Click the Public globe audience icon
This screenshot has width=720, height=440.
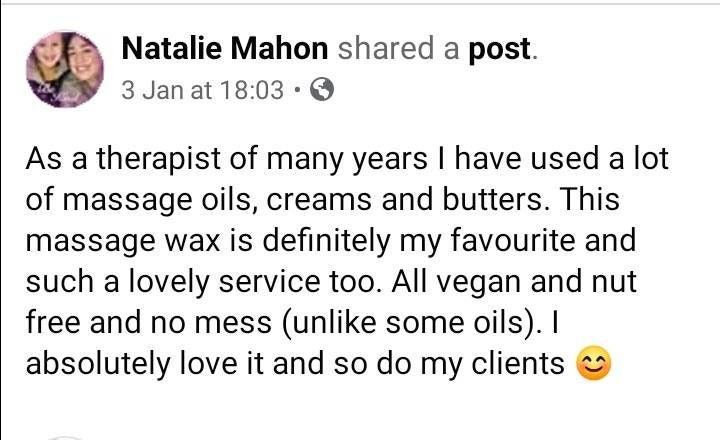(x=322, y=90)
